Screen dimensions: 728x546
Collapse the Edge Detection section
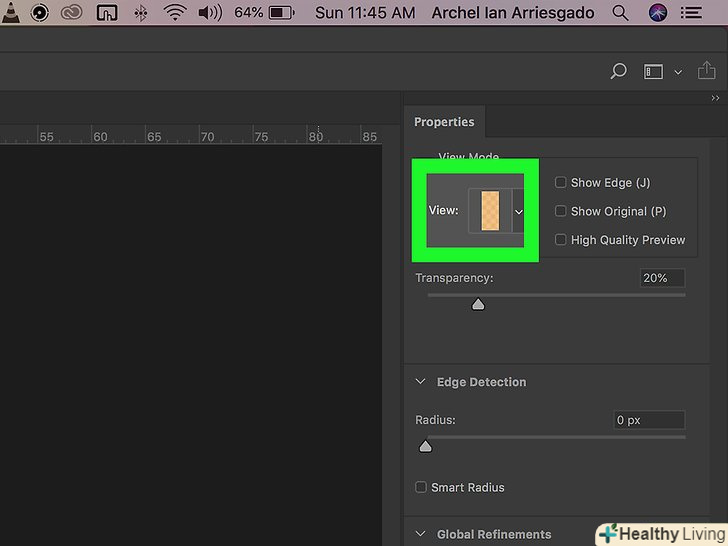point(420,382)
